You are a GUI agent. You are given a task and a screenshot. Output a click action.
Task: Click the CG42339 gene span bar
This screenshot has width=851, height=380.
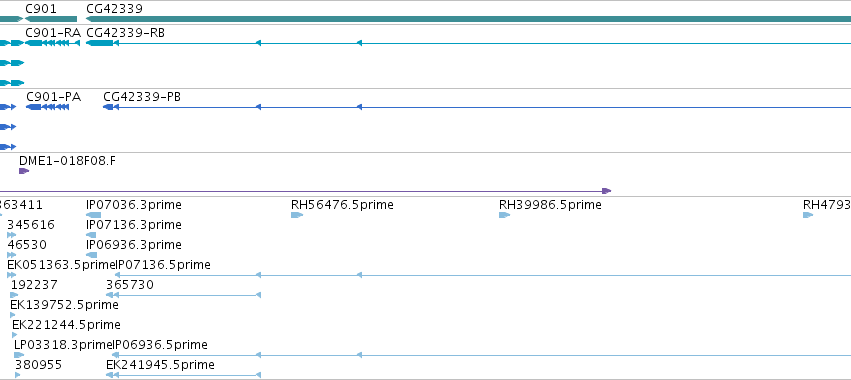468,19
